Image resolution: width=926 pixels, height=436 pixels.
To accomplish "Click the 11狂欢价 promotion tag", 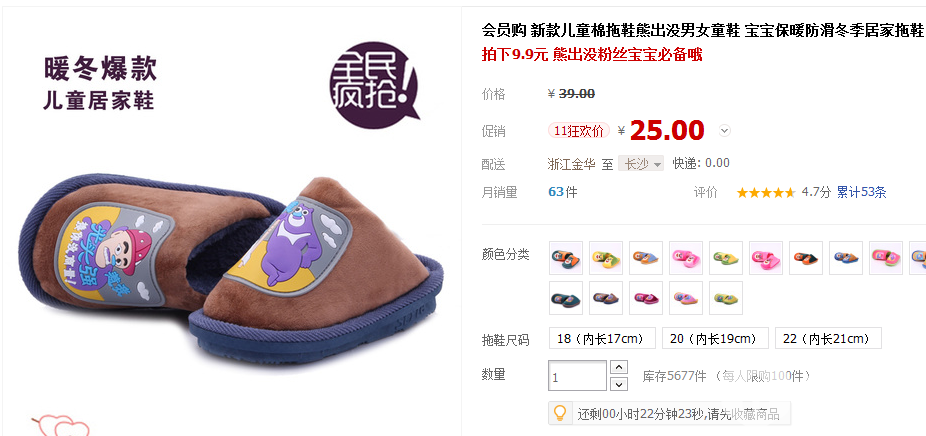I will [579, 131].
